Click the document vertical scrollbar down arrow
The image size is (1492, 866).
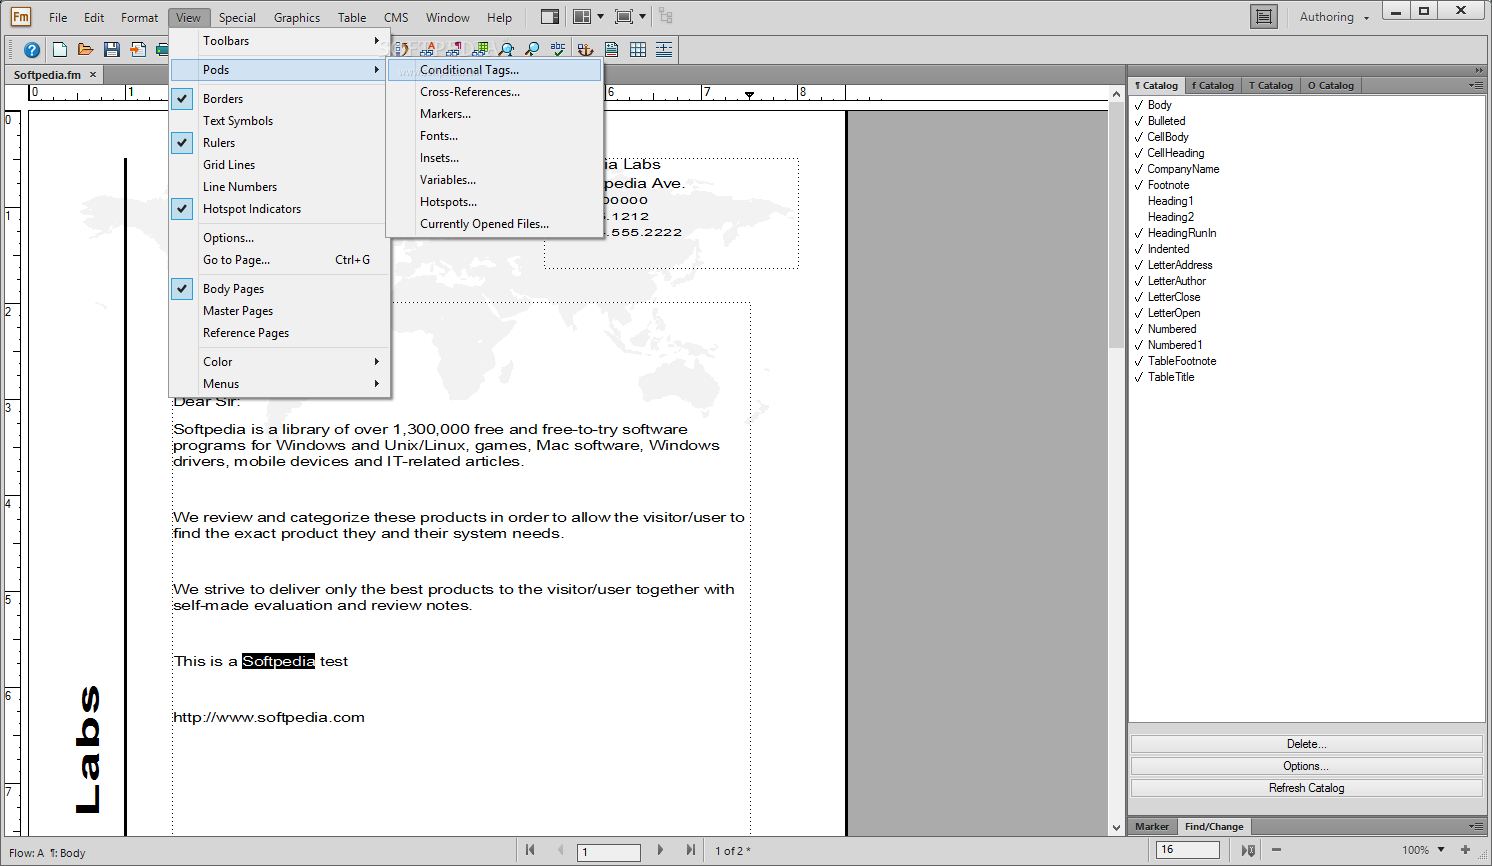click(1116, 828)
